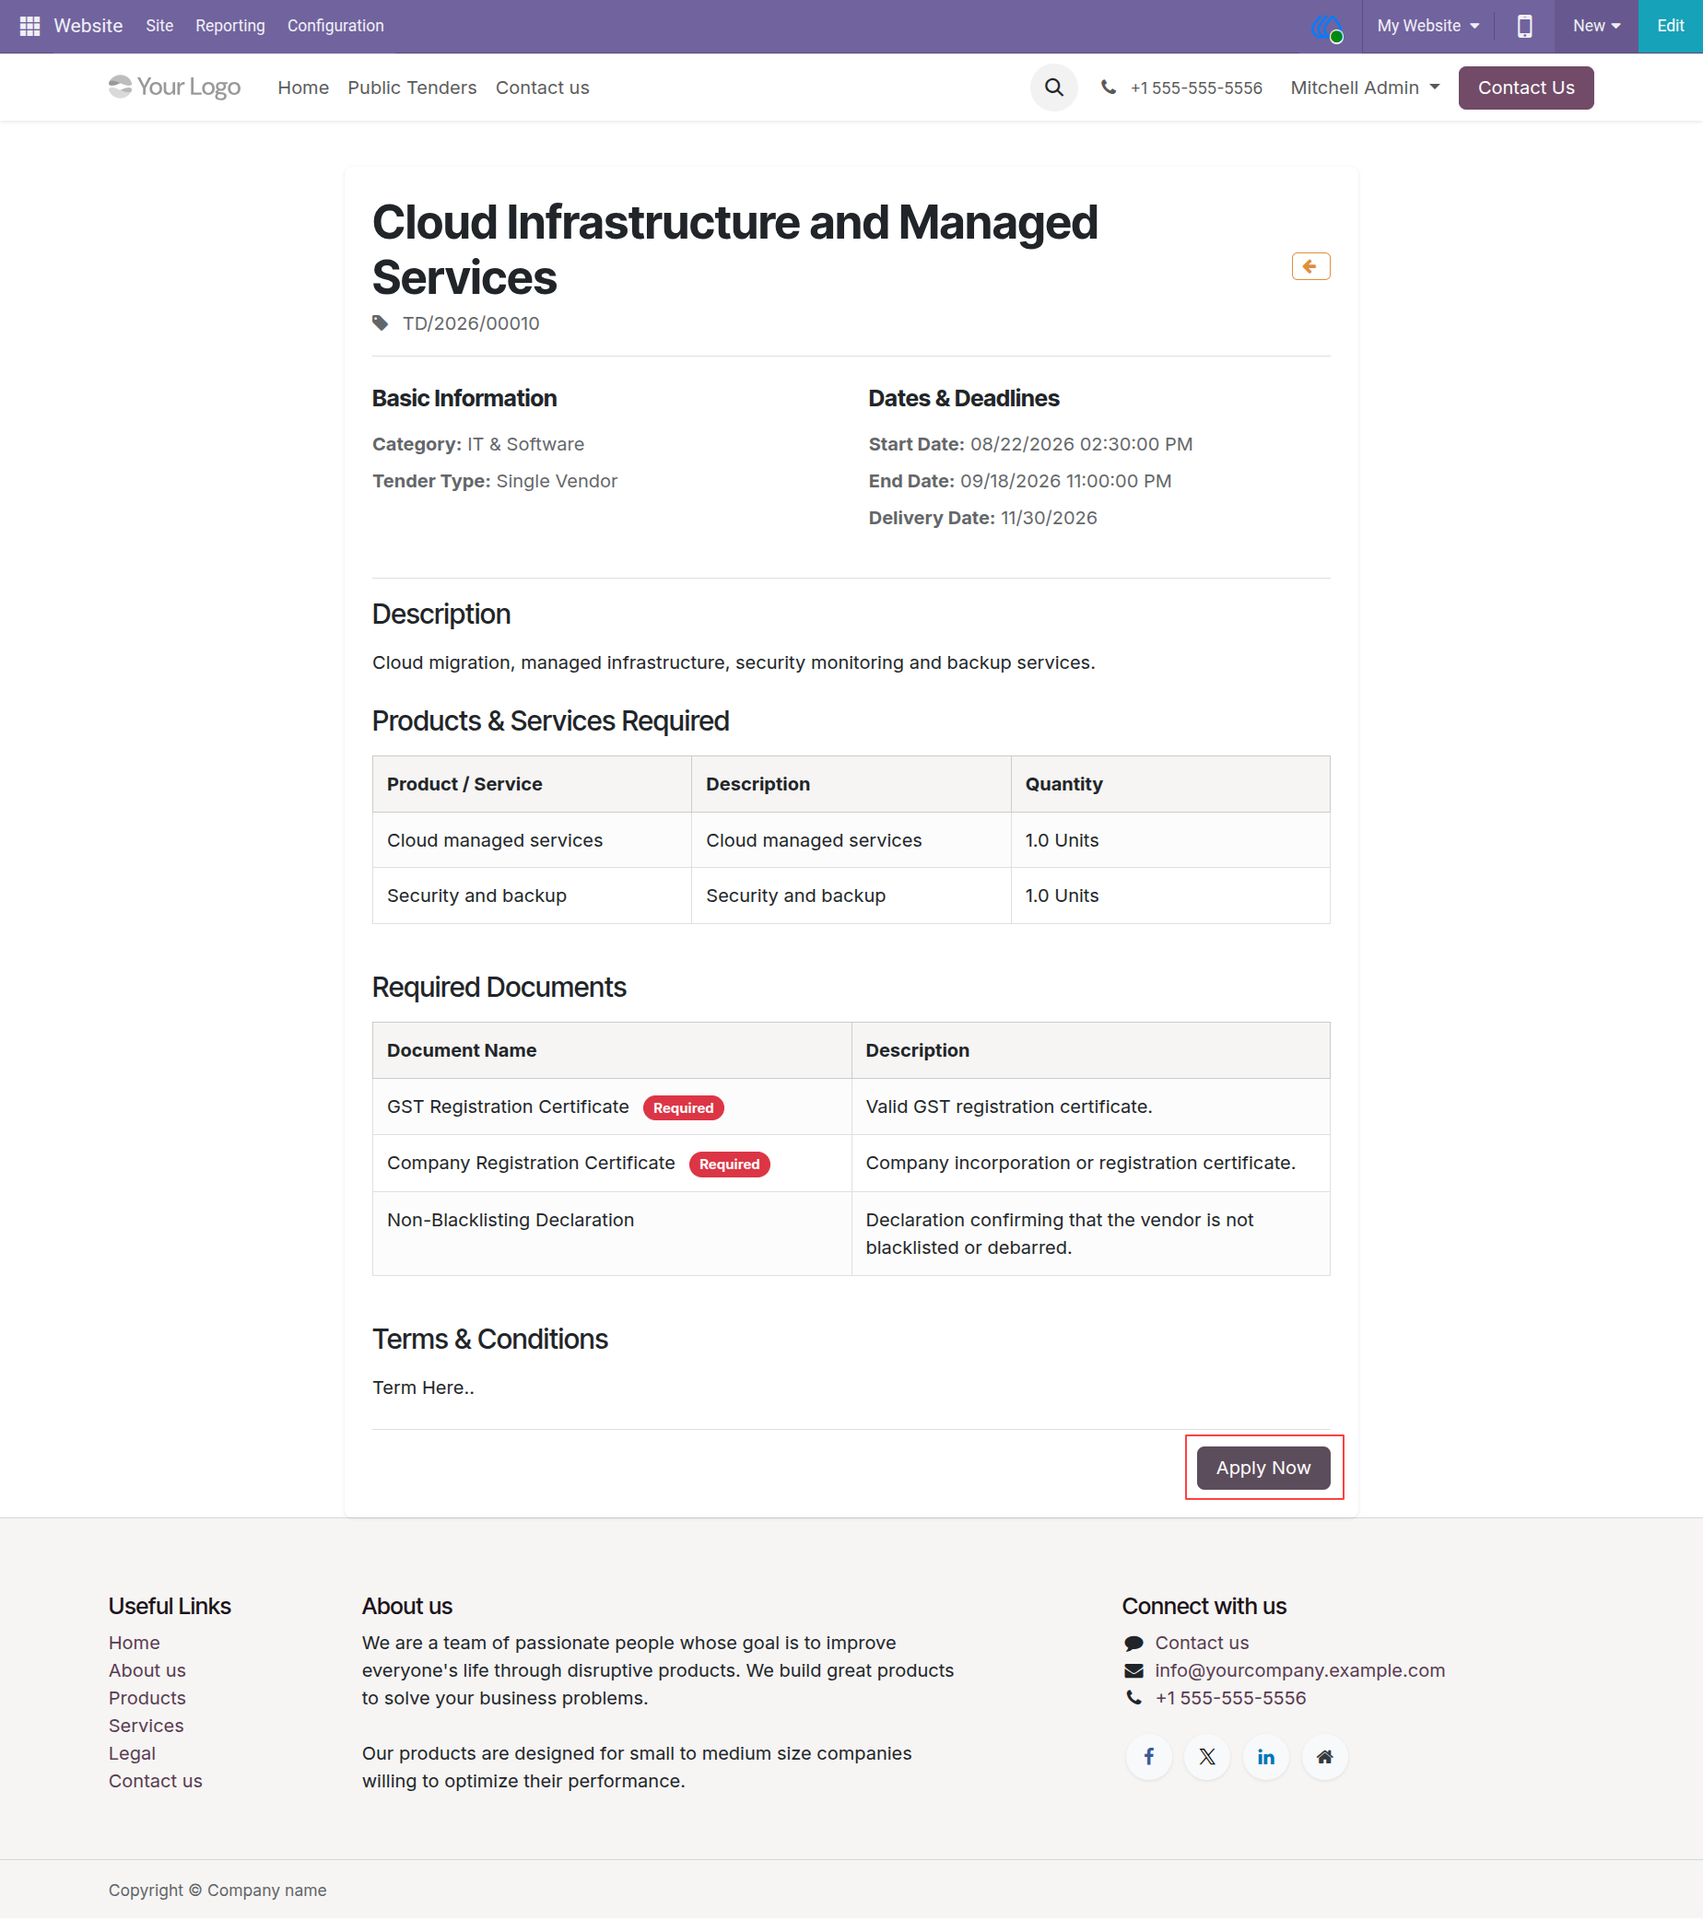Viewport: 1703px width, 1920px height.
Task: Click the header phone icon
Action: click(x=1108, y=88)
